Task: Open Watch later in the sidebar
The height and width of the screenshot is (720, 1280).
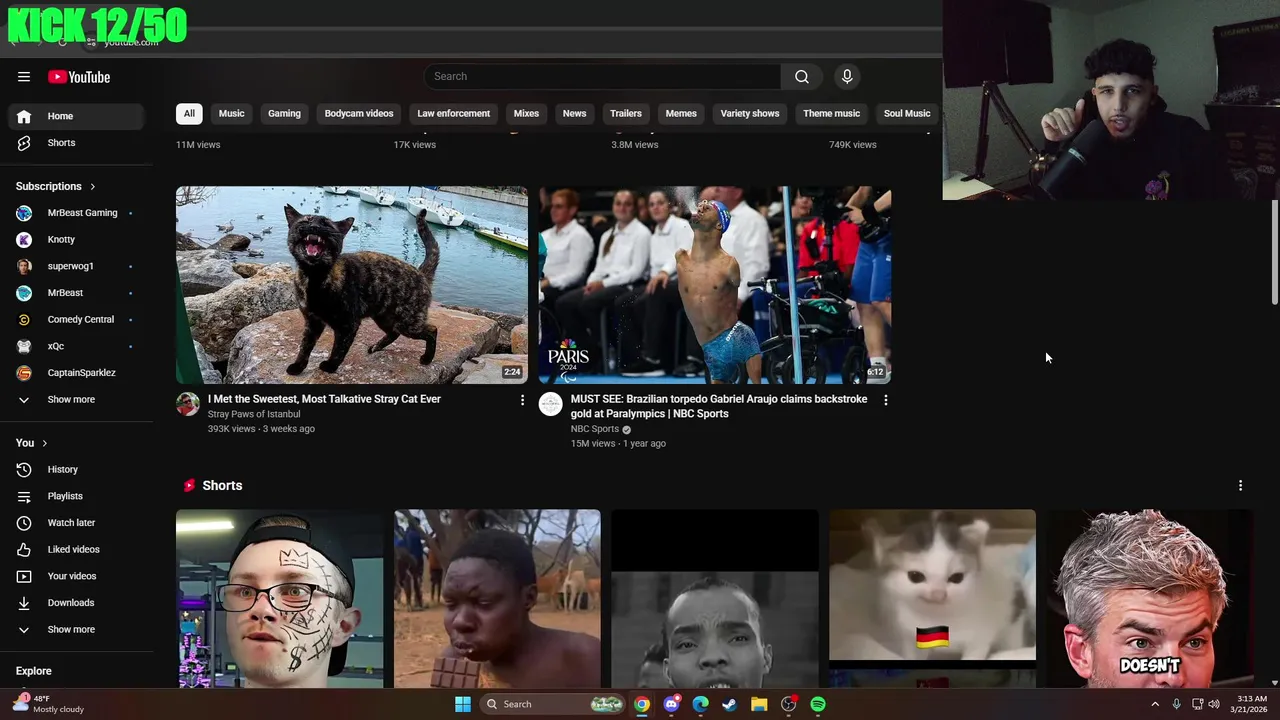Action: (76, 523)
